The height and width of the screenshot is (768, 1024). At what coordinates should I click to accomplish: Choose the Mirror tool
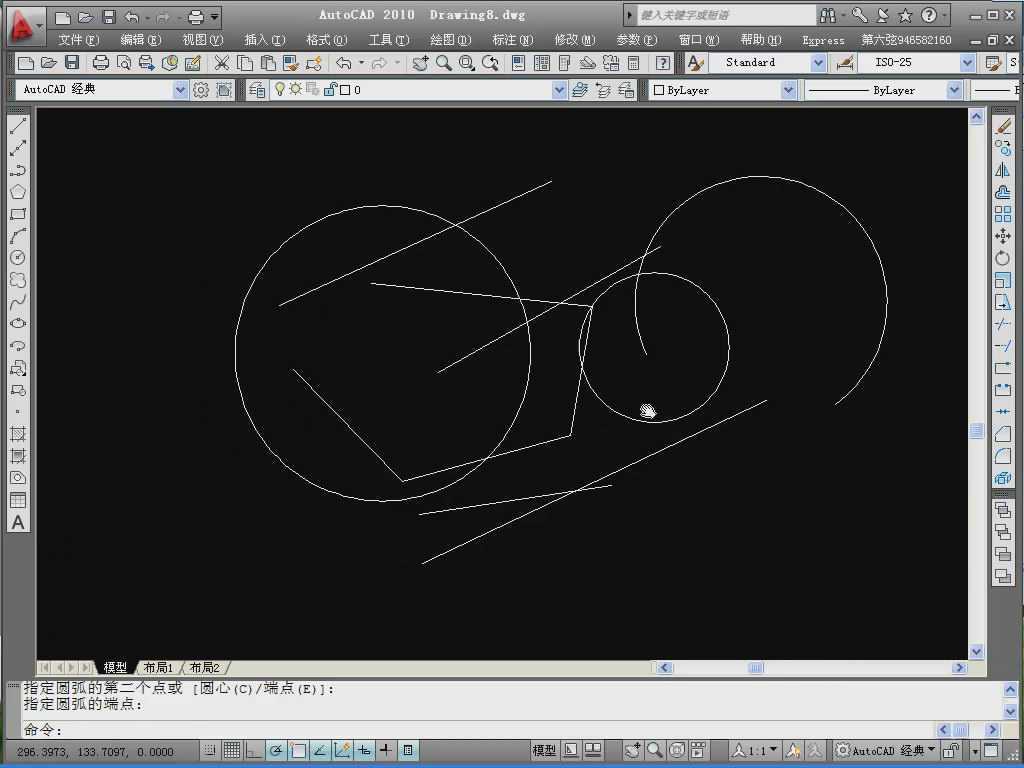(x=1003, y=170)
